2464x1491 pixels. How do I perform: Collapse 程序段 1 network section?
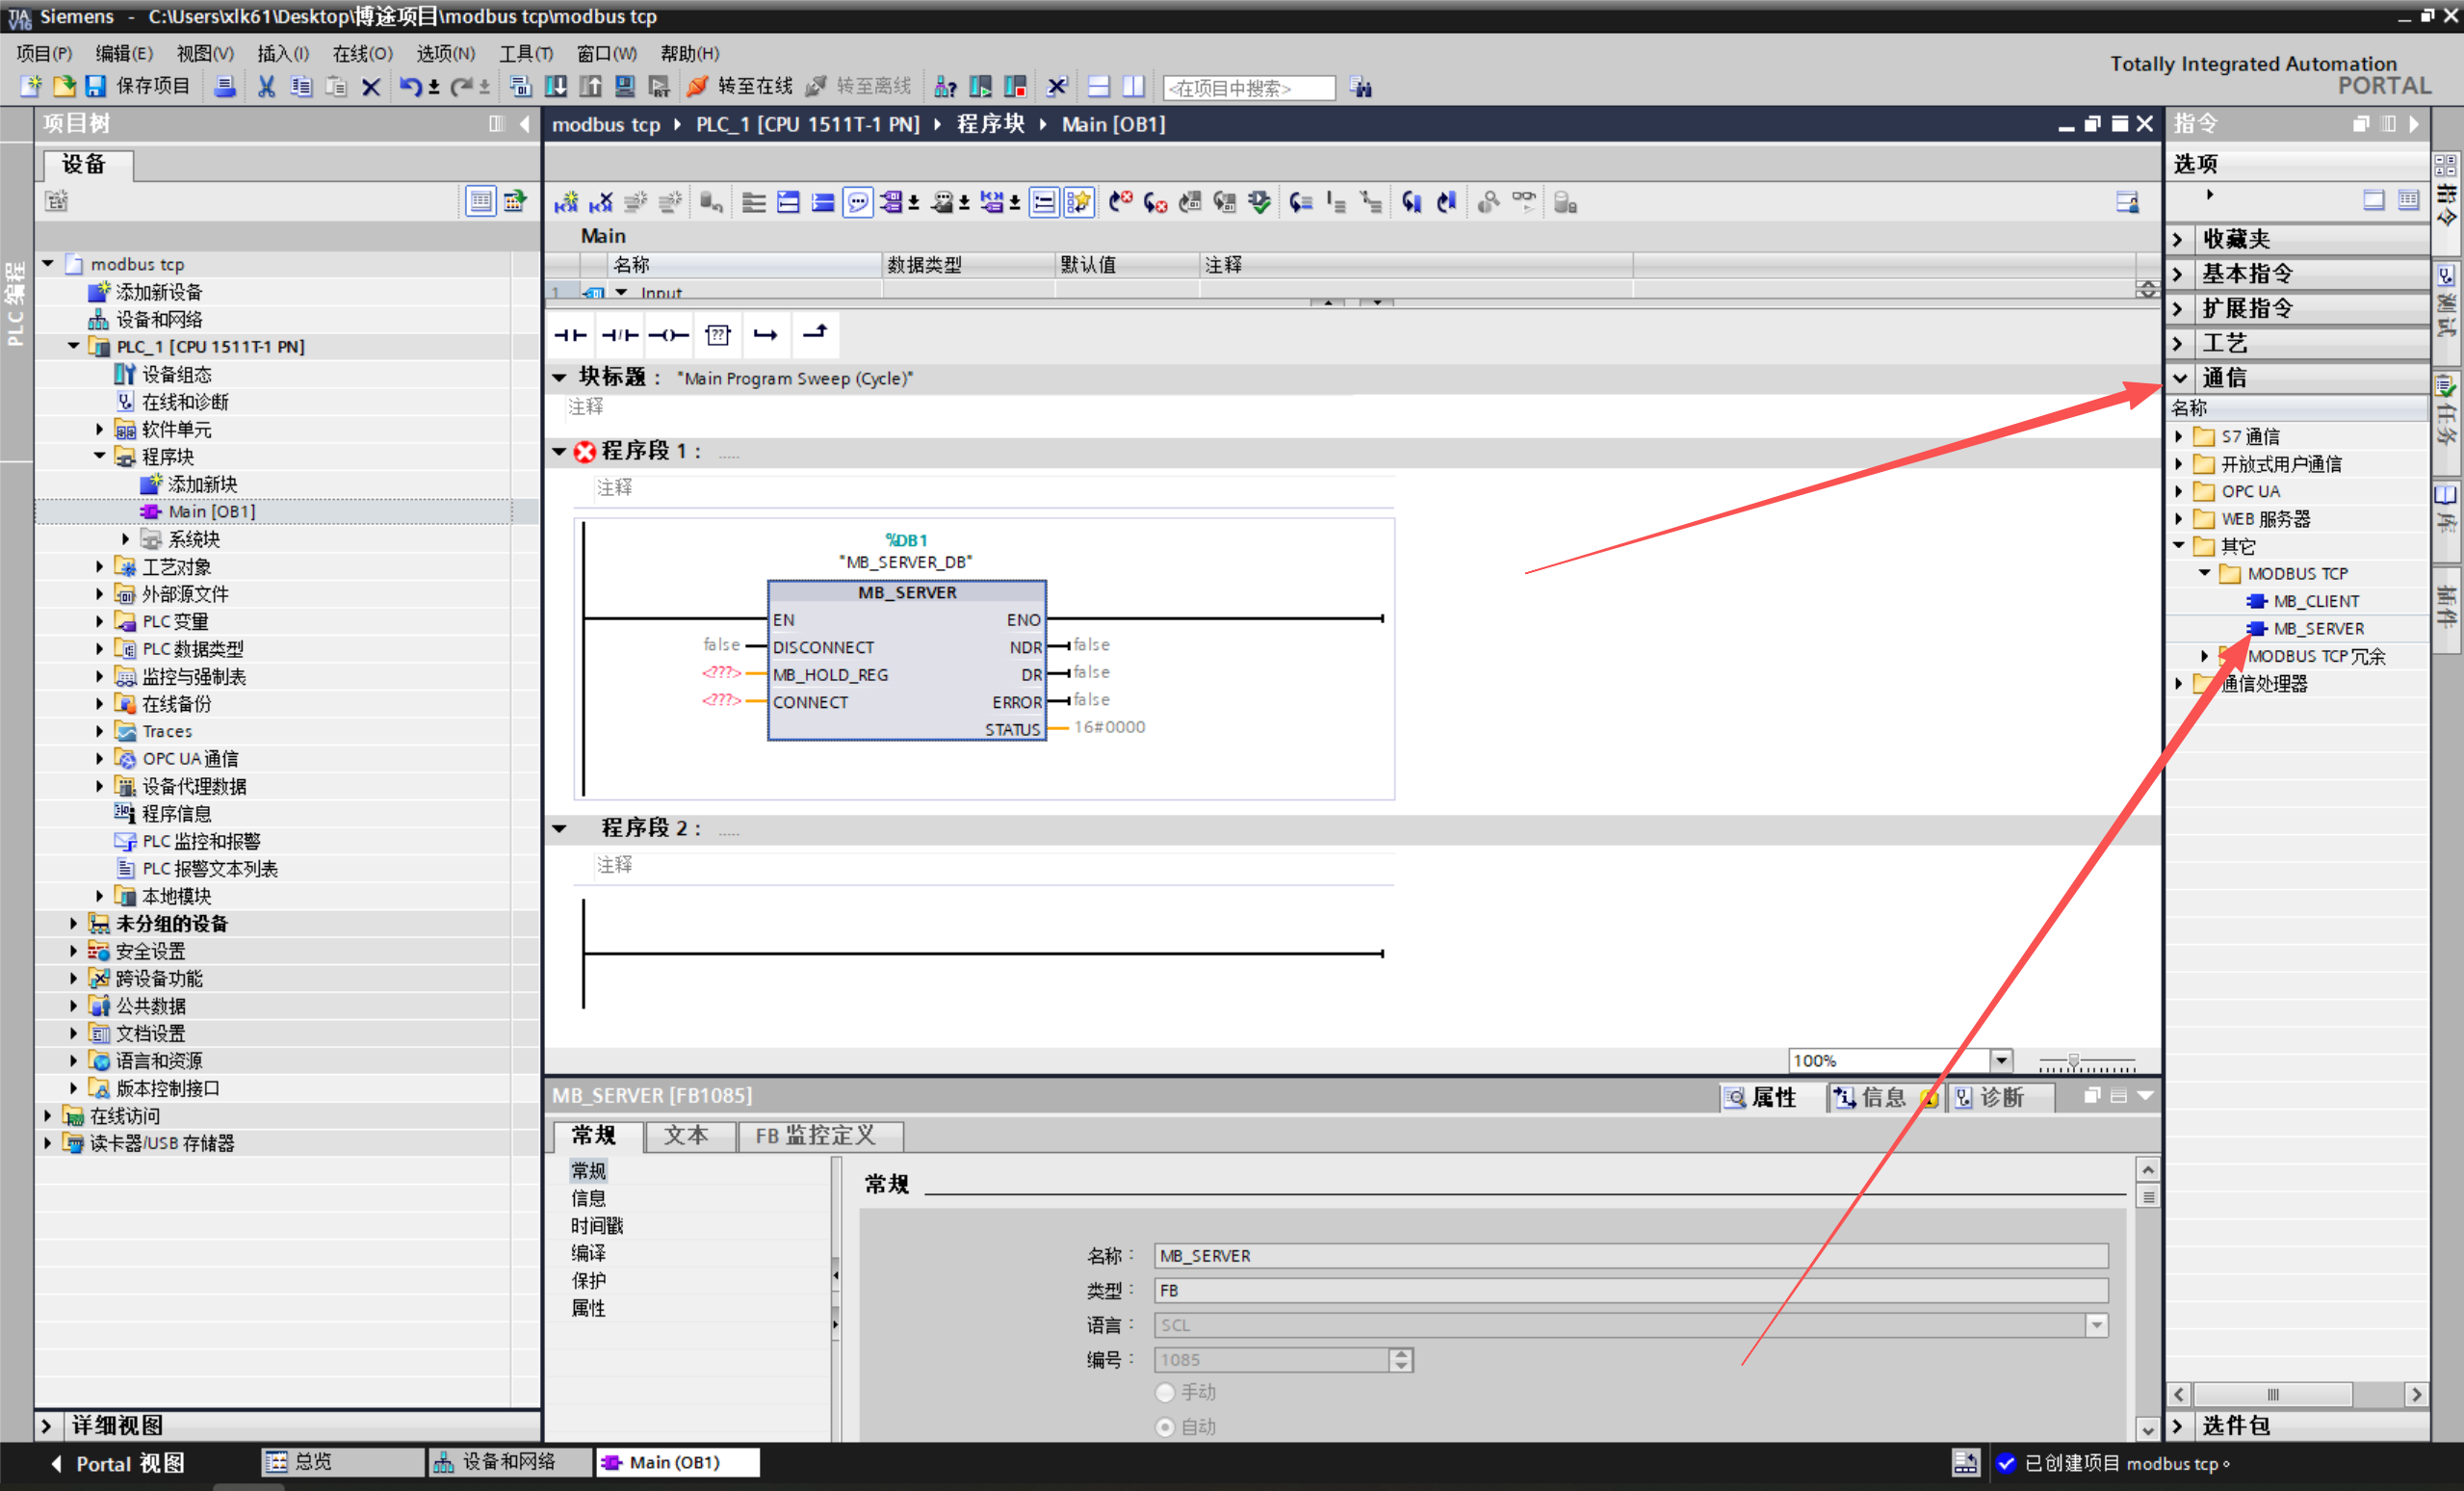(559, 452)
